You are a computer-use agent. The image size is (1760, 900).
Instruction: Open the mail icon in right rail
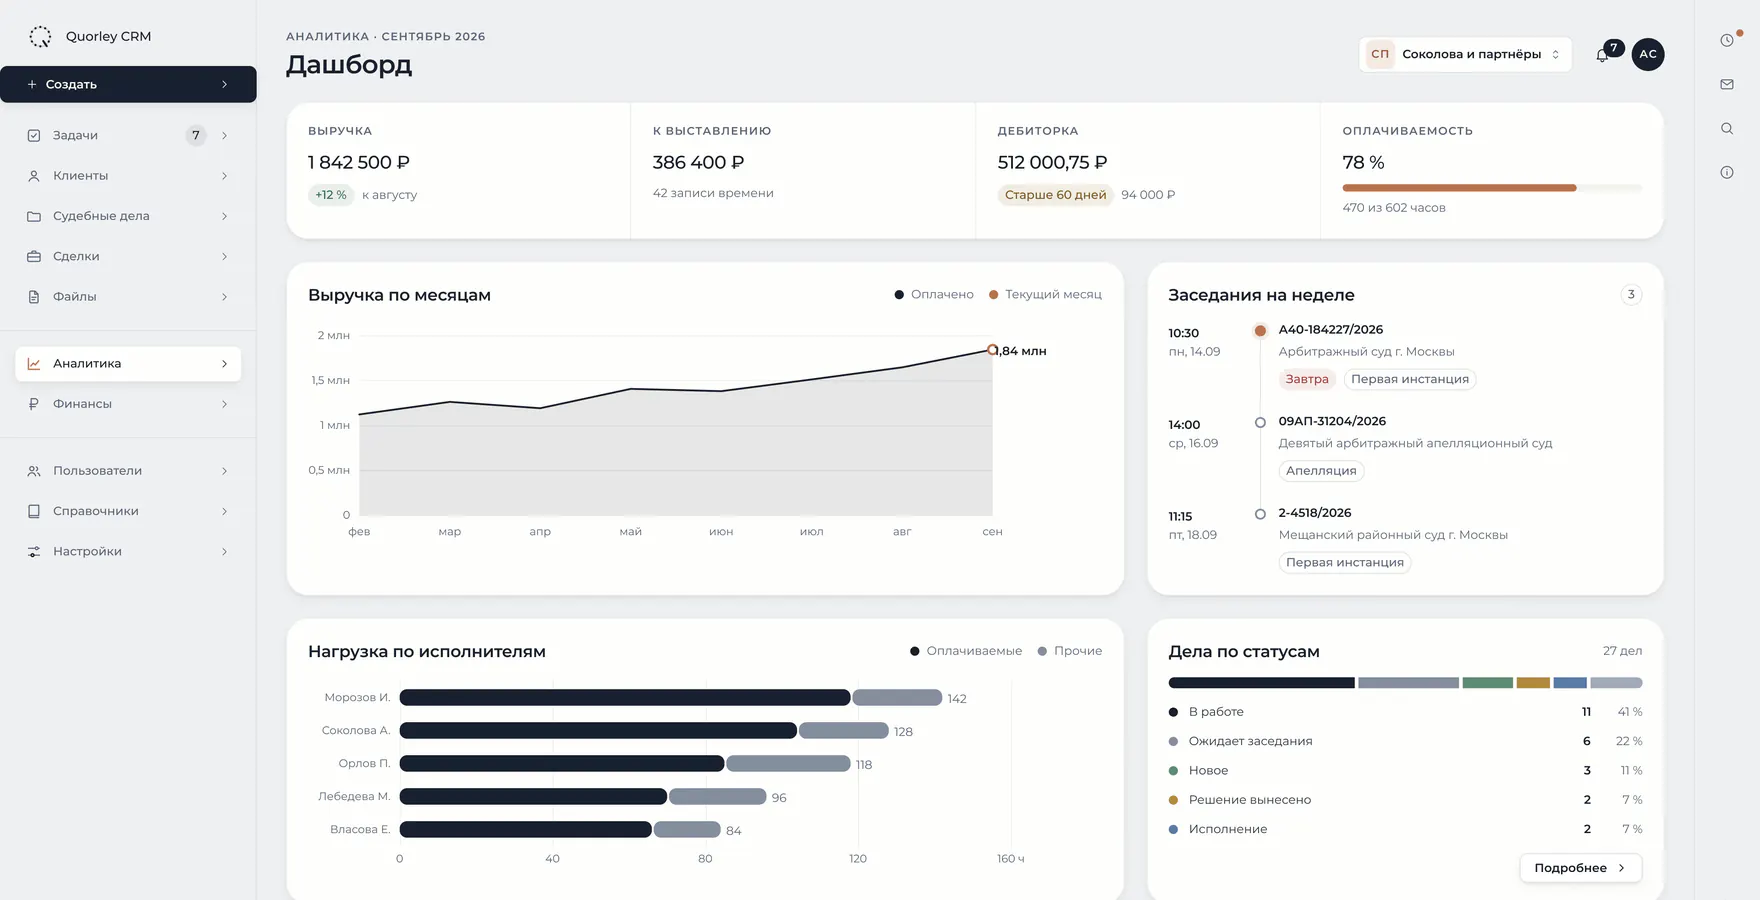pos(1727,84)
